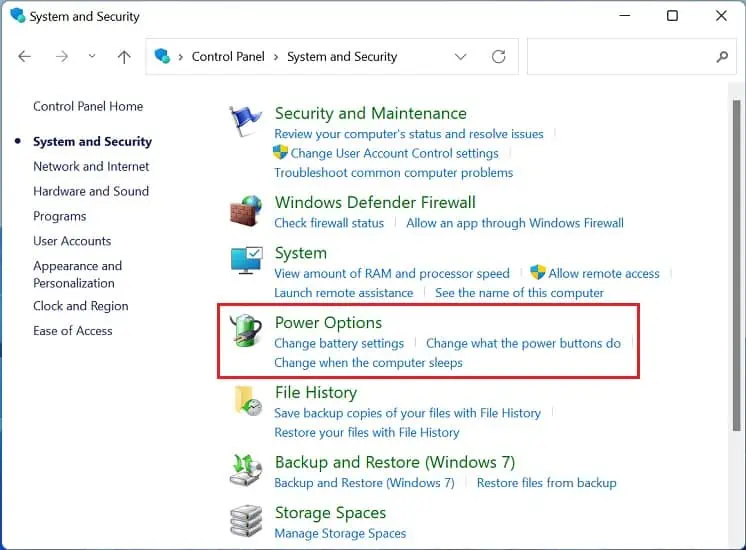Image resolution: width=746 pixels, height=550 pixels.
Task: Click Allow remote access link
Action: click(x=604, y=274)
